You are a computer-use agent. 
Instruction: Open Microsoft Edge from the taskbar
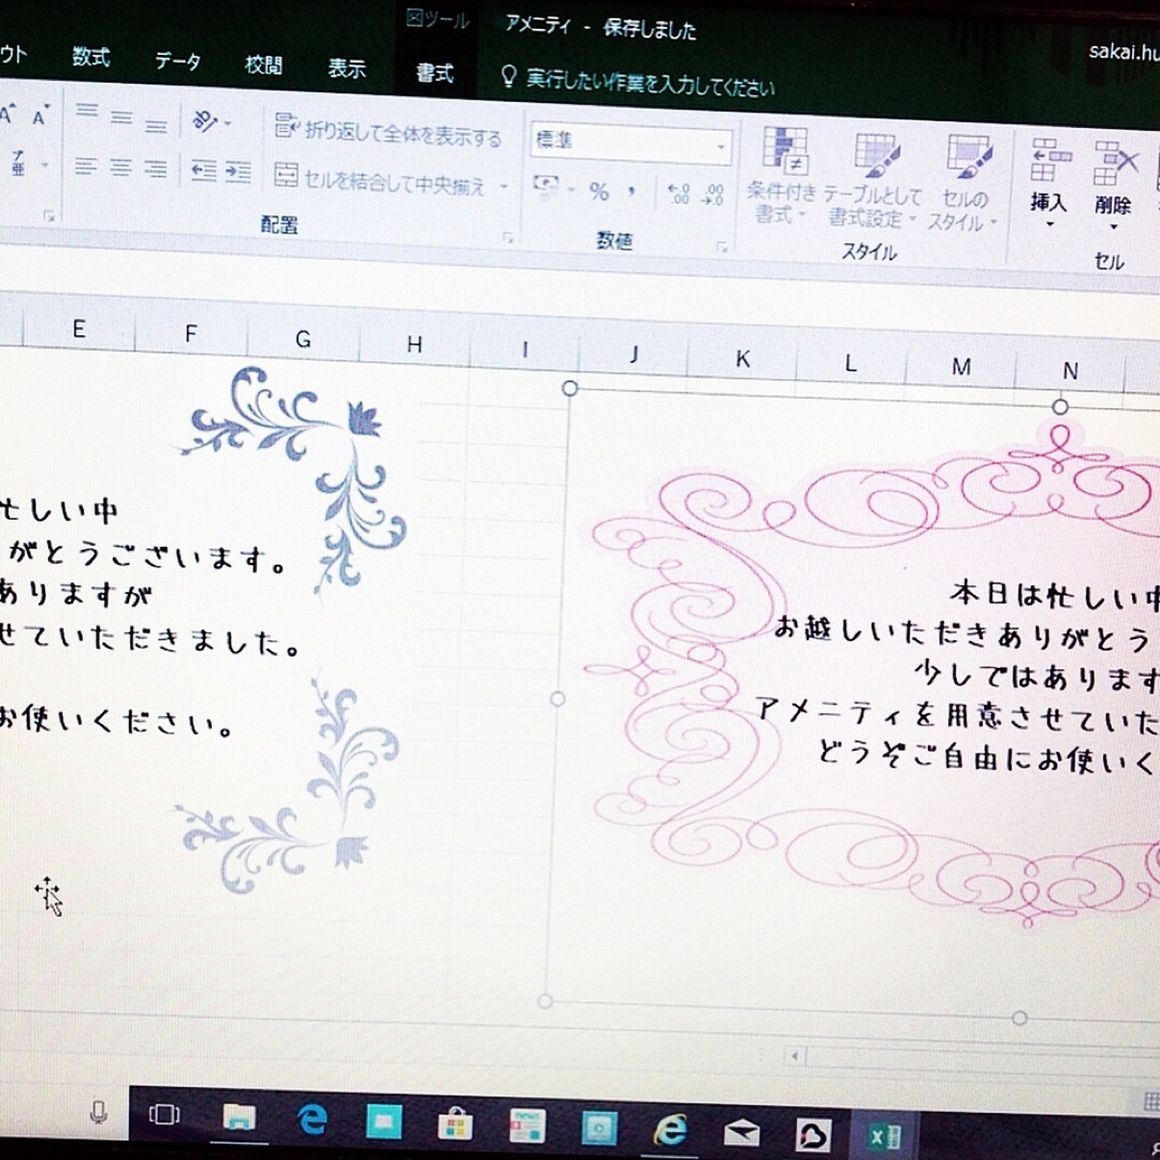click(x=313, y=1119)
